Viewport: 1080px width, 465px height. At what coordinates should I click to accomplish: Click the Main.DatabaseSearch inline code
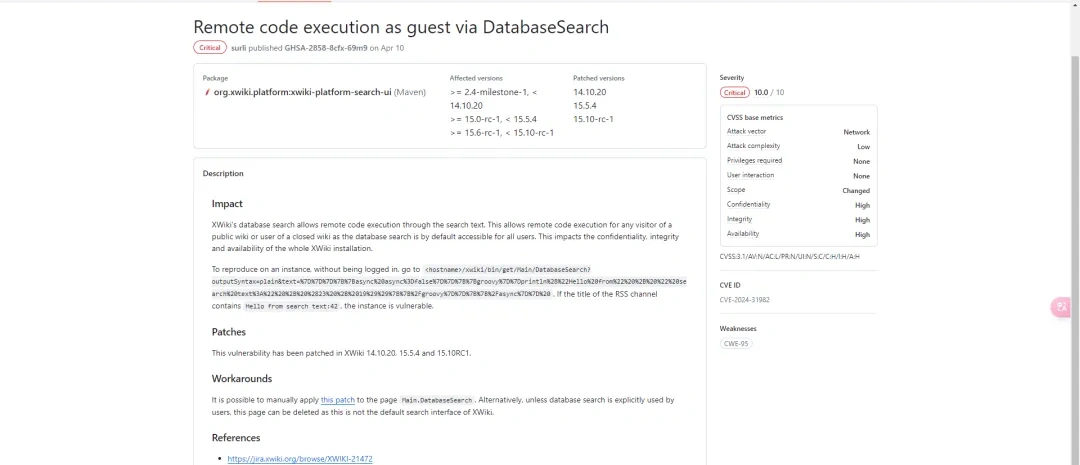pos(437,400)
